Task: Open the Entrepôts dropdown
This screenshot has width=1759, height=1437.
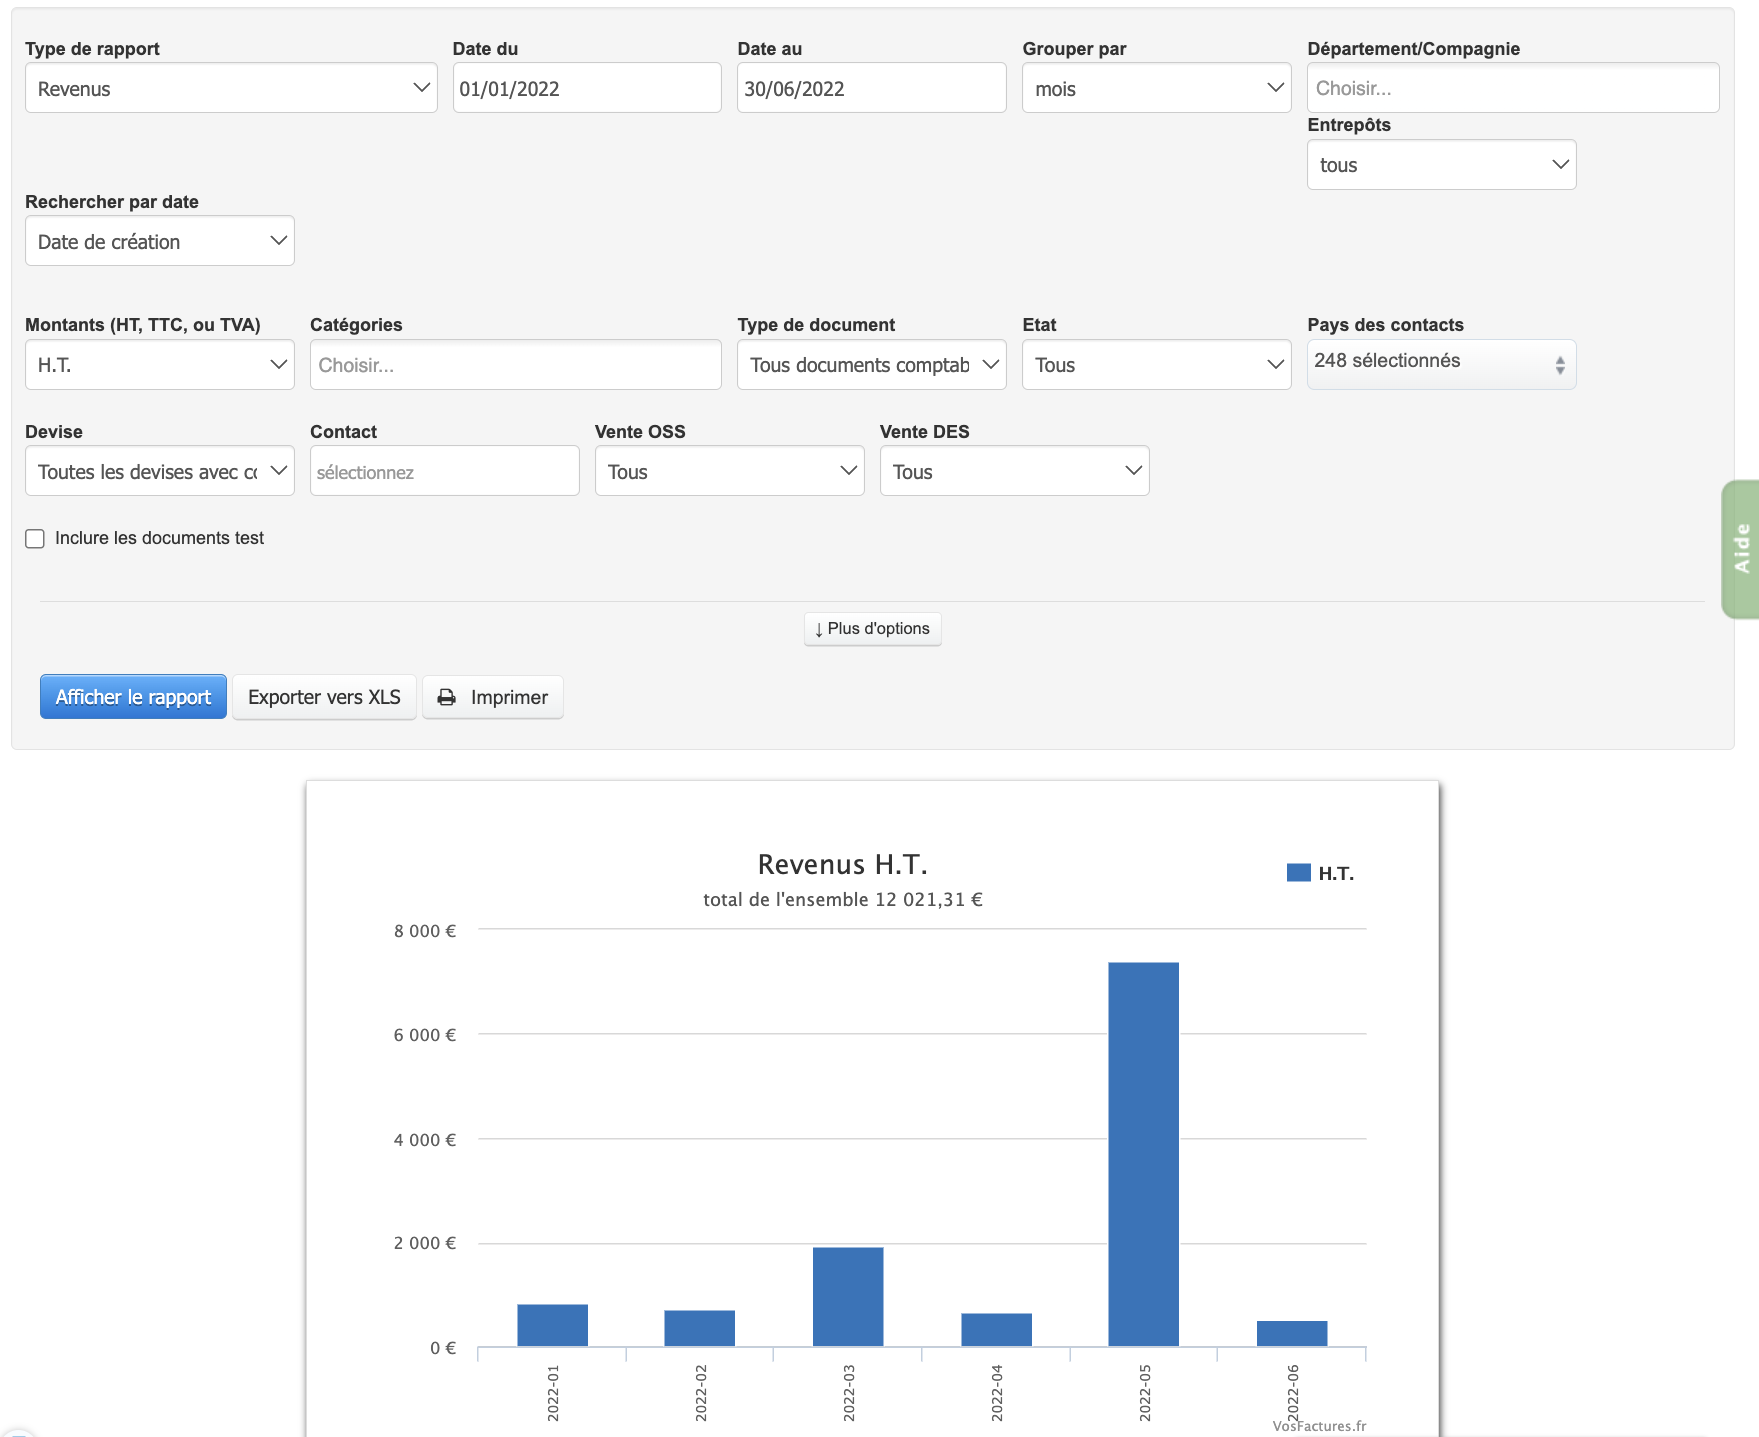Action: (1441, 165)
